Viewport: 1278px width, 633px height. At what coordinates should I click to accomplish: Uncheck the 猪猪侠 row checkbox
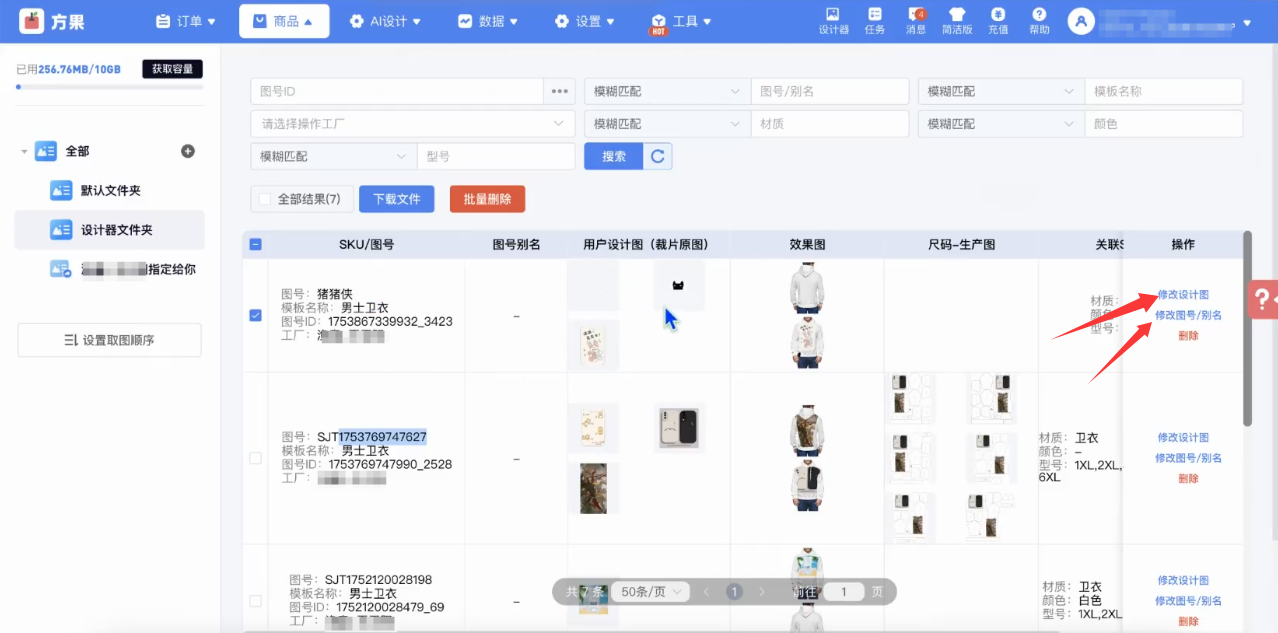click(255, 315)
